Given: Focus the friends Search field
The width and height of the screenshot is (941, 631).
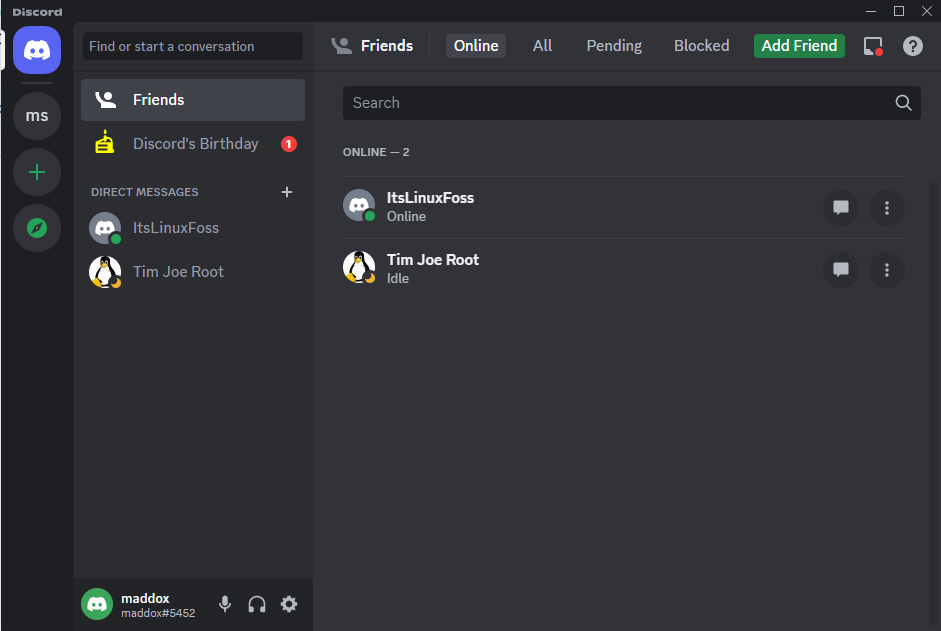Looking at the screenshot, I should click(x=631, y=103).
